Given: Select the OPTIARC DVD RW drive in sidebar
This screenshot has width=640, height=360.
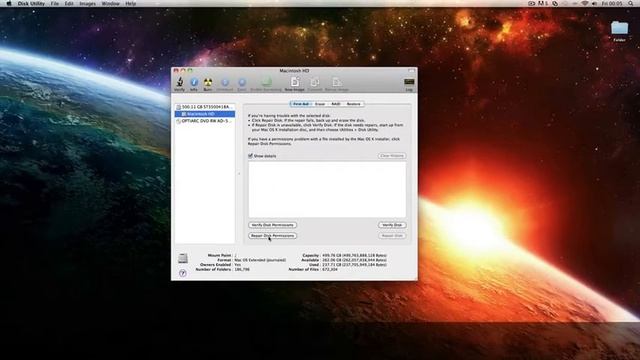Looking at the screenshot, I should [205, 121].
